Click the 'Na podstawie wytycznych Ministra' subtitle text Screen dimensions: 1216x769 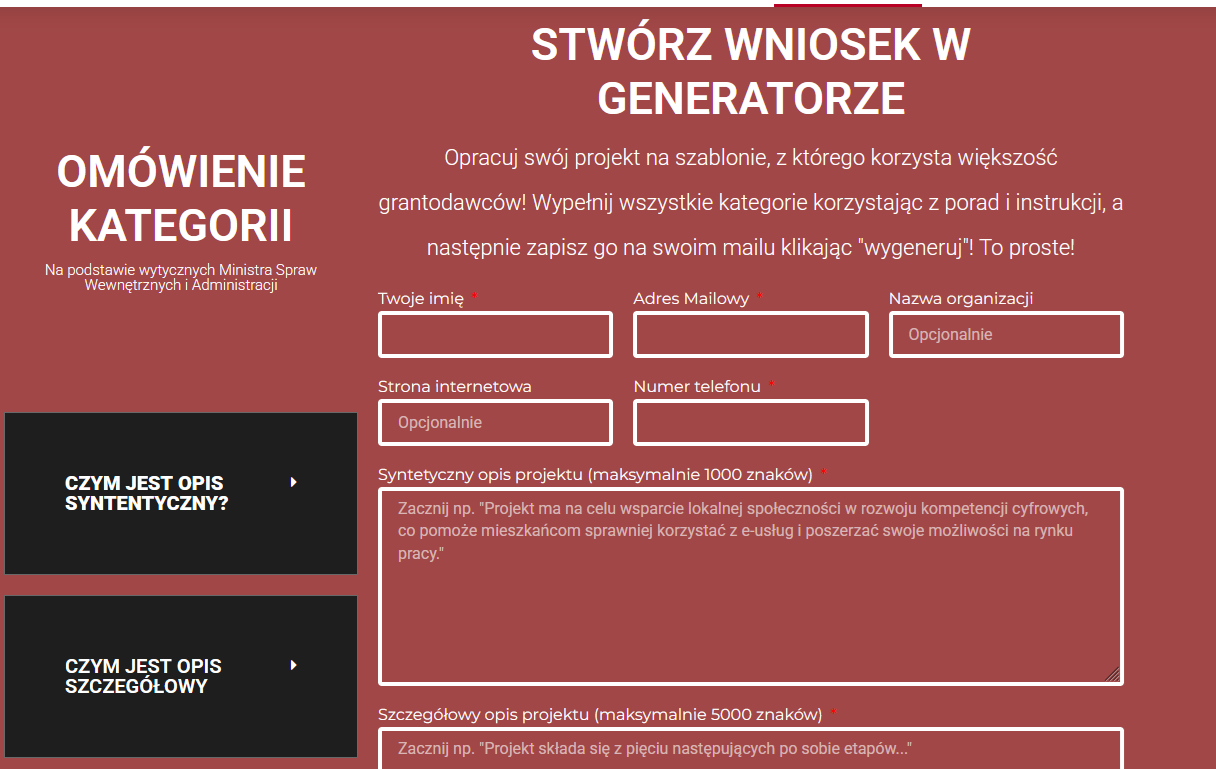pos(181,277)
